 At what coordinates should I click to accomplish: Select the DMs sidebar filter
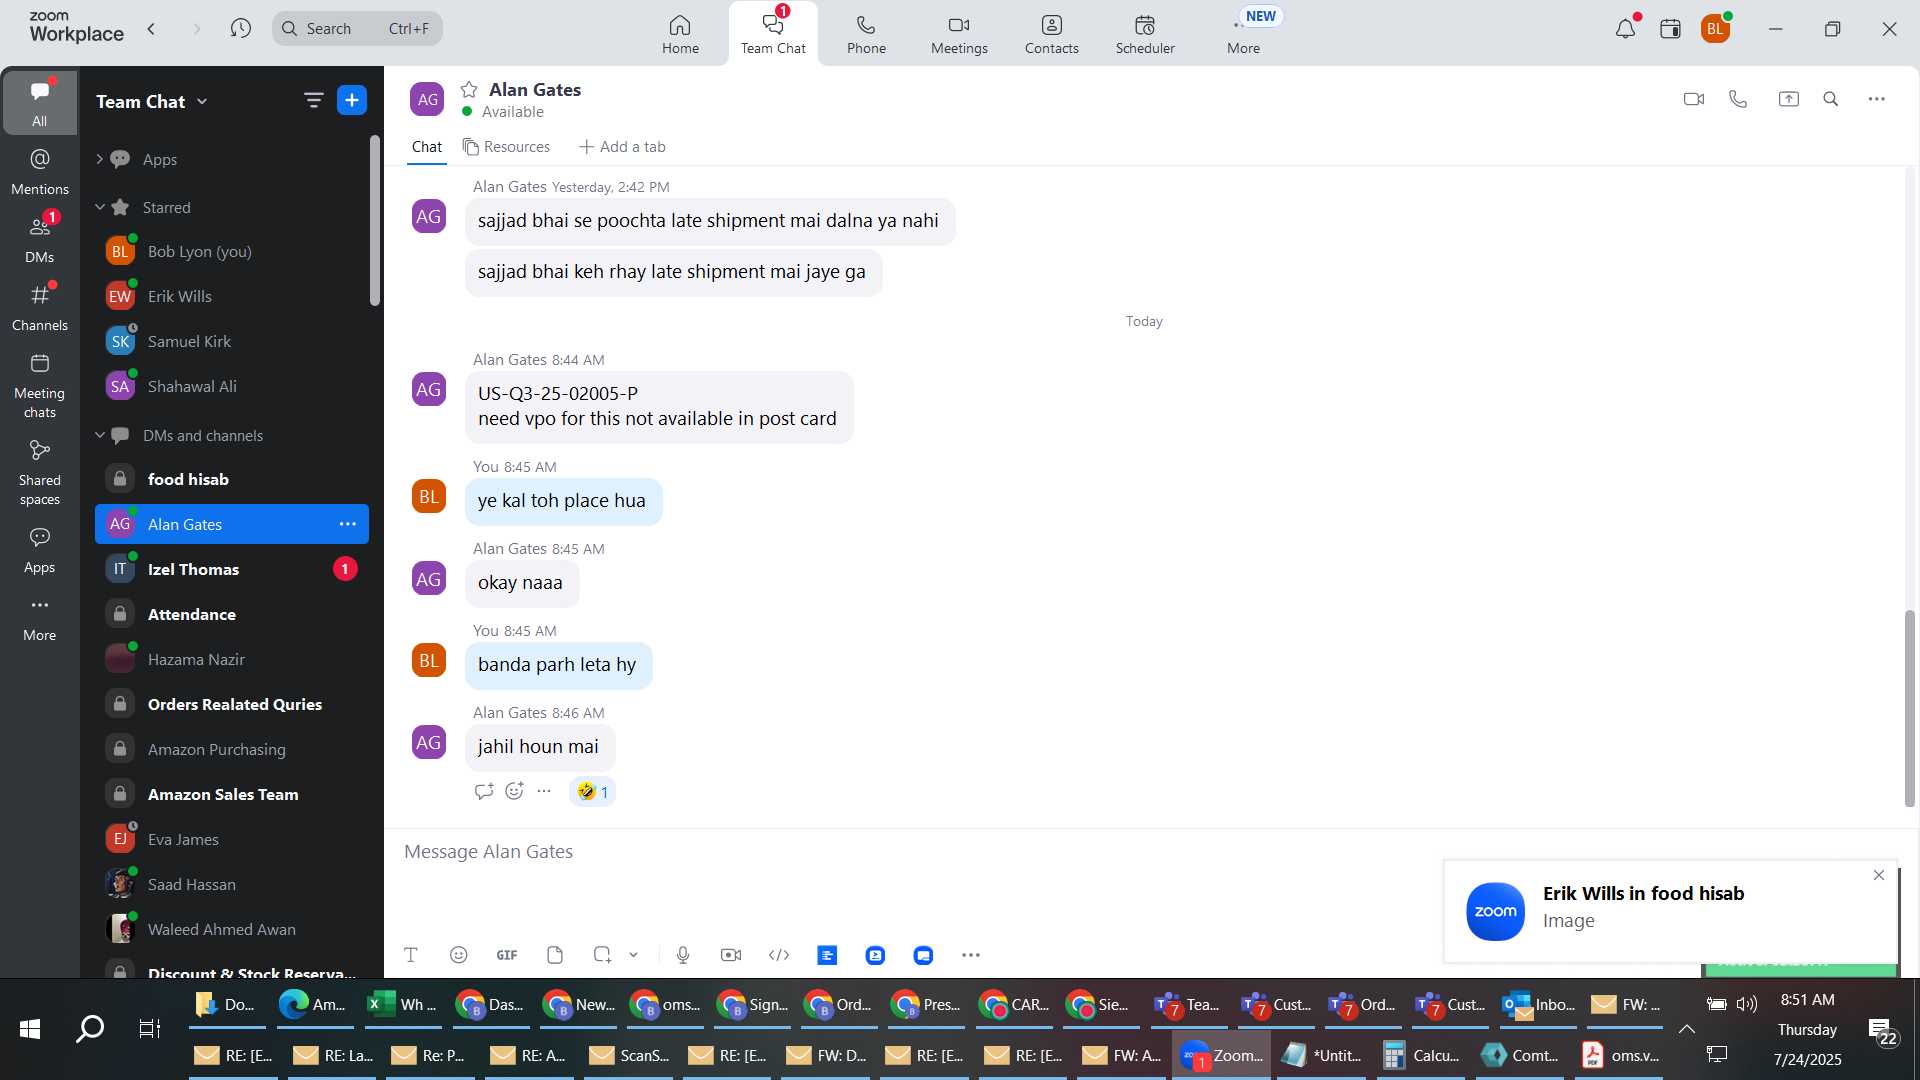[x=40, y=240]
